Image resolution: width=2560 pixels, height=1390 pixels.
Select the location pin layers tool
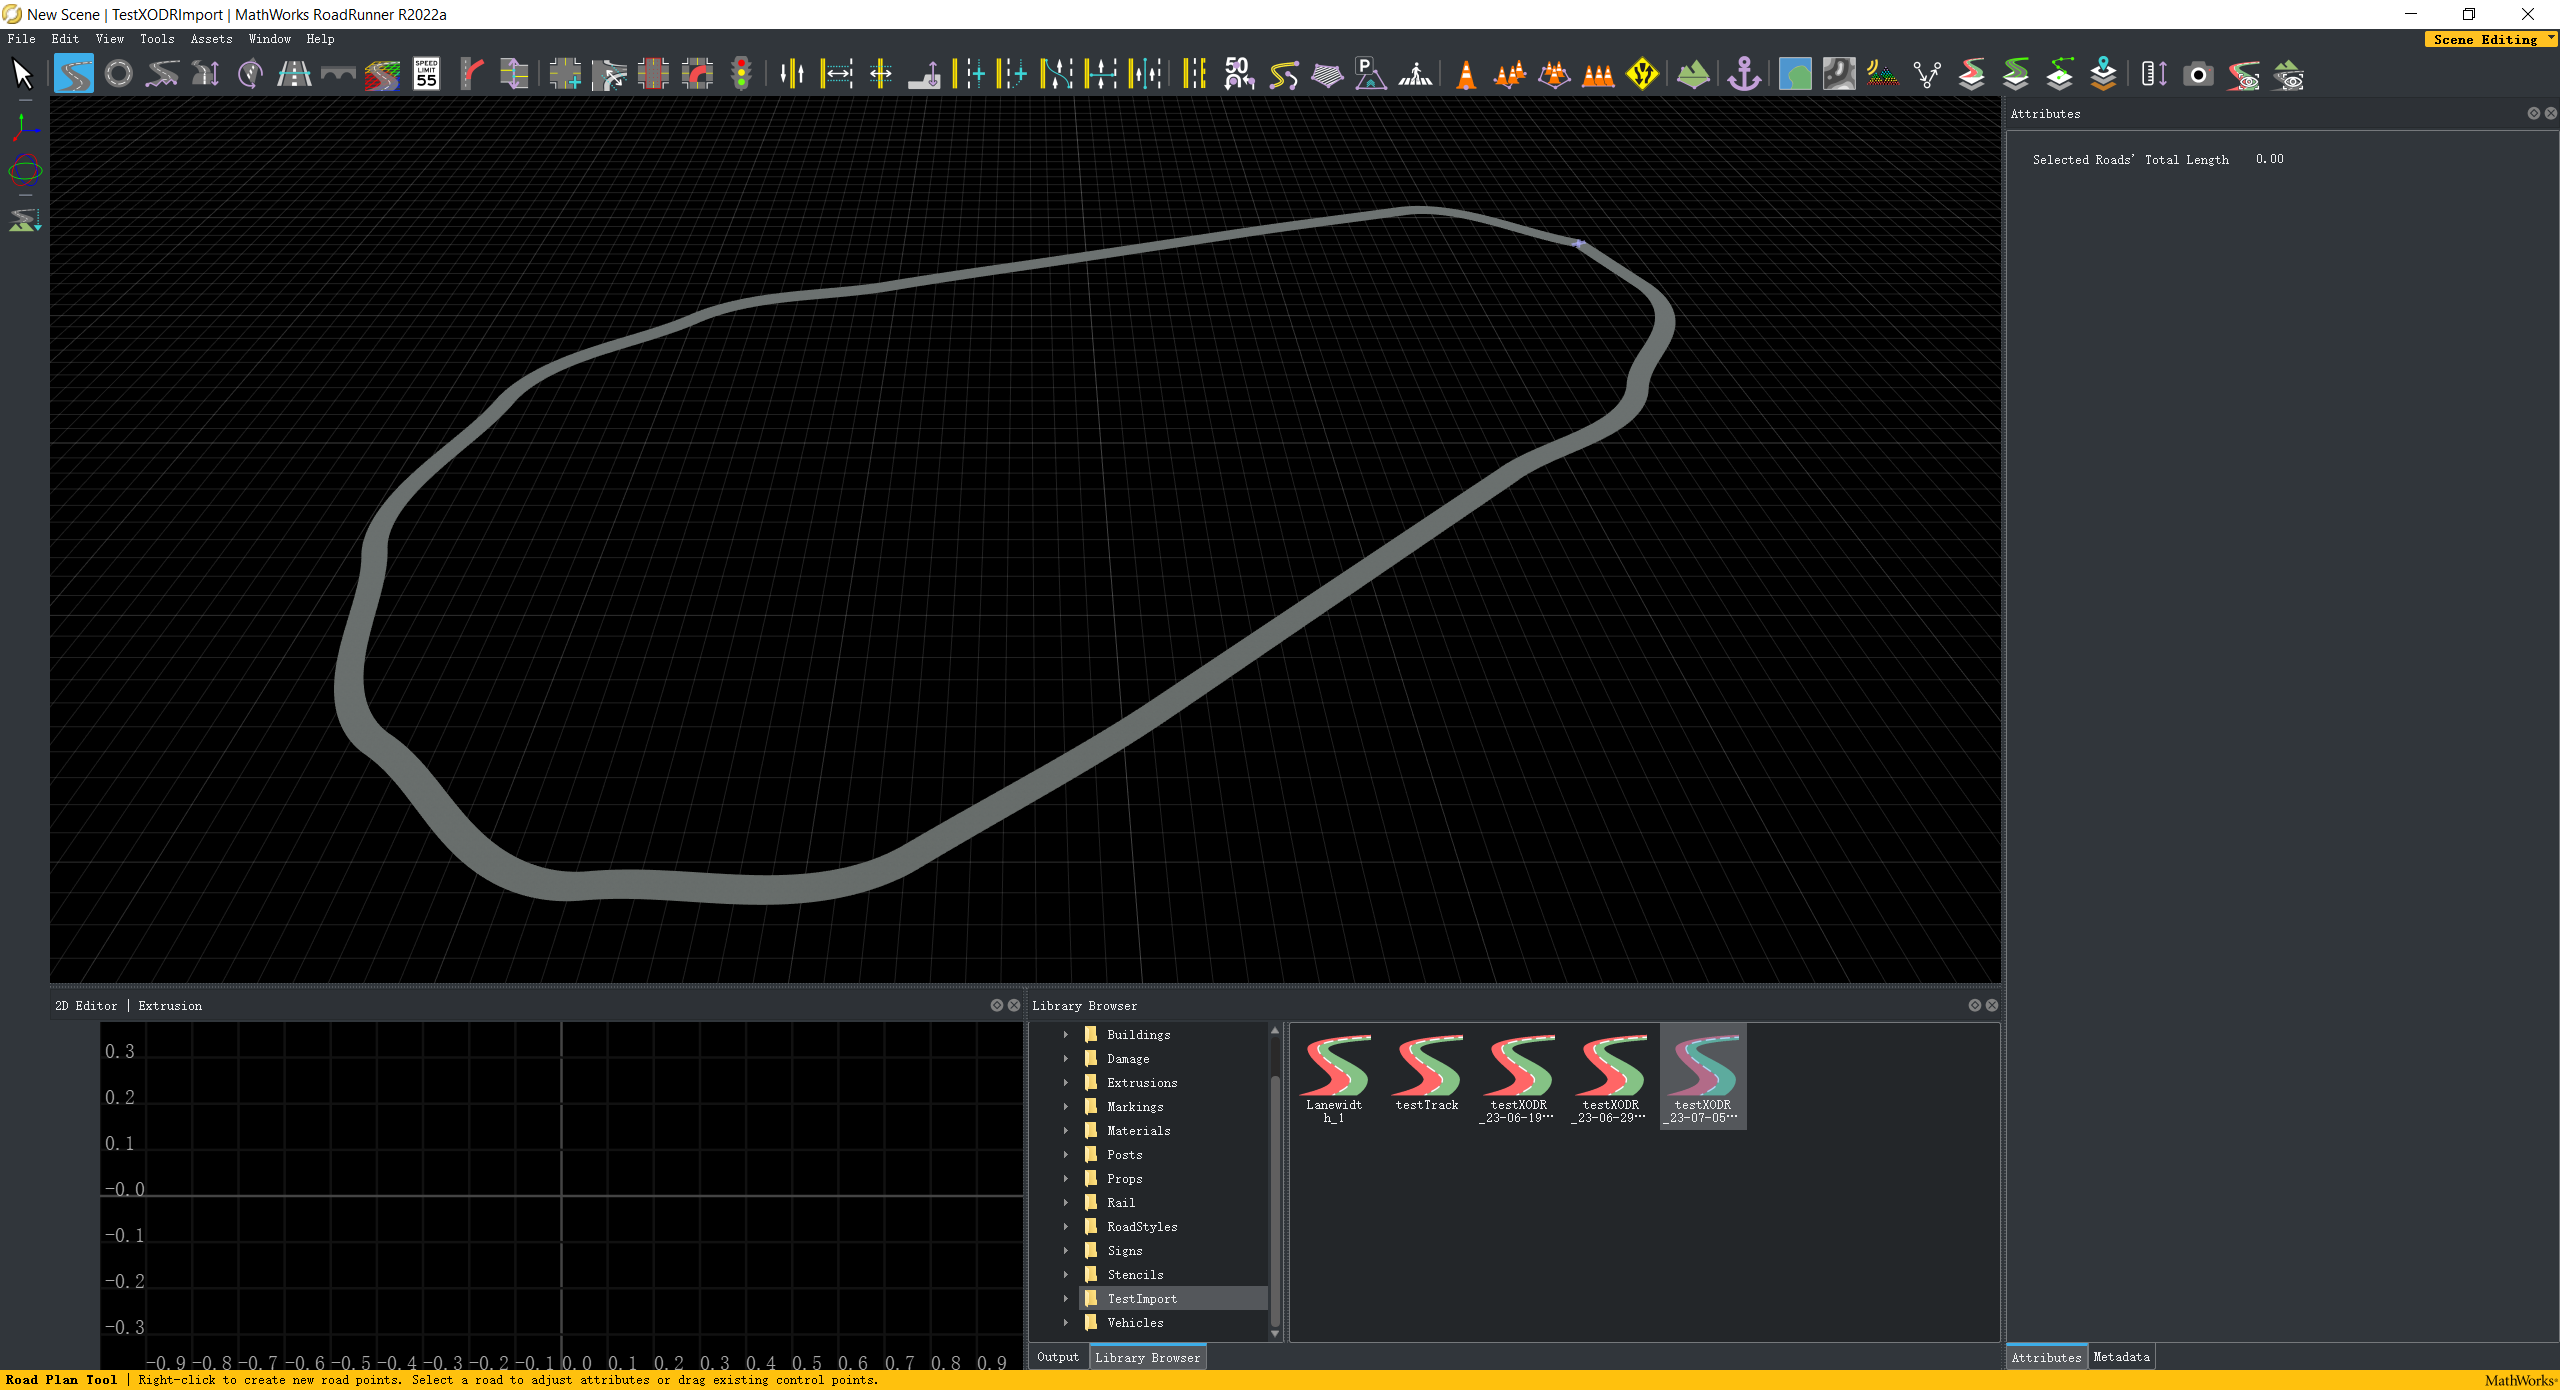[2104, 74]
